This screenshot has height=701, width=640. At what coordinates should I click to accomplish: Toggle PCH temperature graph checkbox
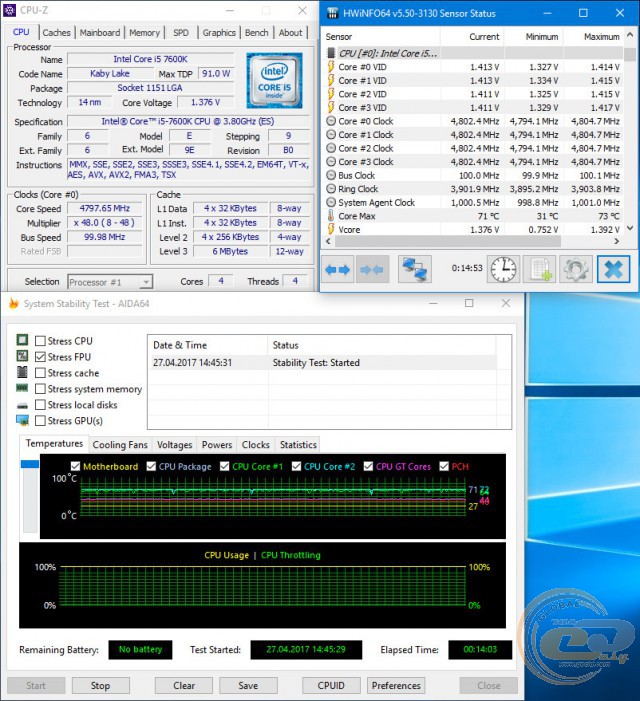coord(444,466)
